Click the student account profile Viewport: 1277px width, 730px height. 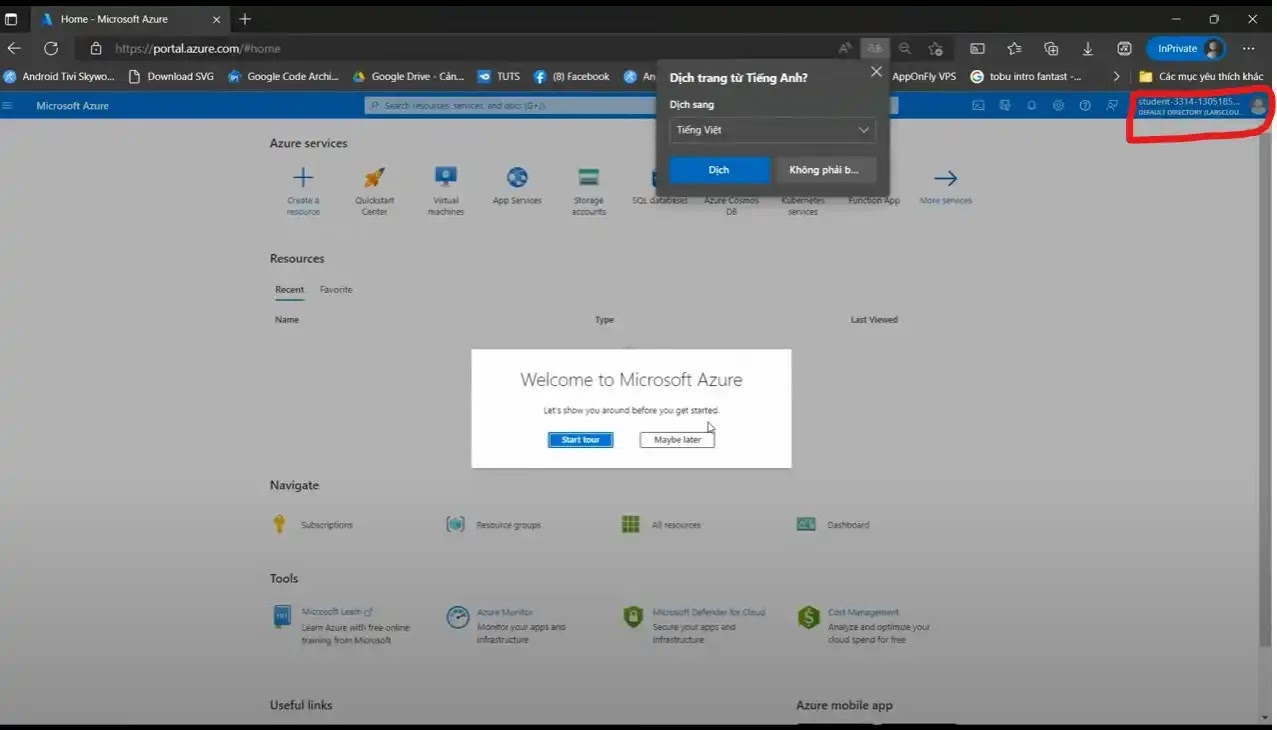pos(1201,106)
